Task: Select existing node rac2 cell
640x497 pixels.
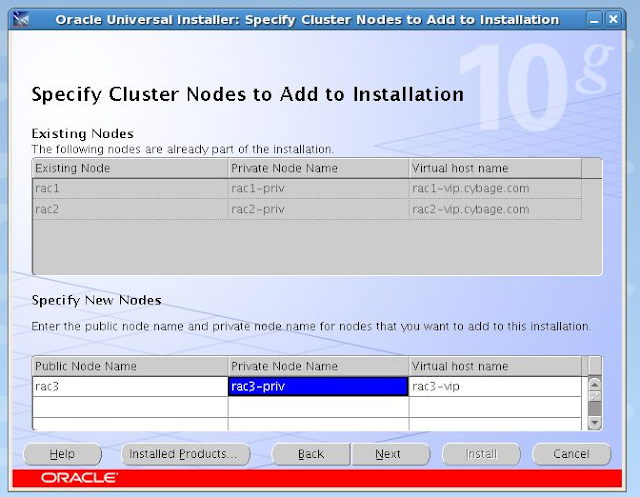Action: tap(130, 209)
